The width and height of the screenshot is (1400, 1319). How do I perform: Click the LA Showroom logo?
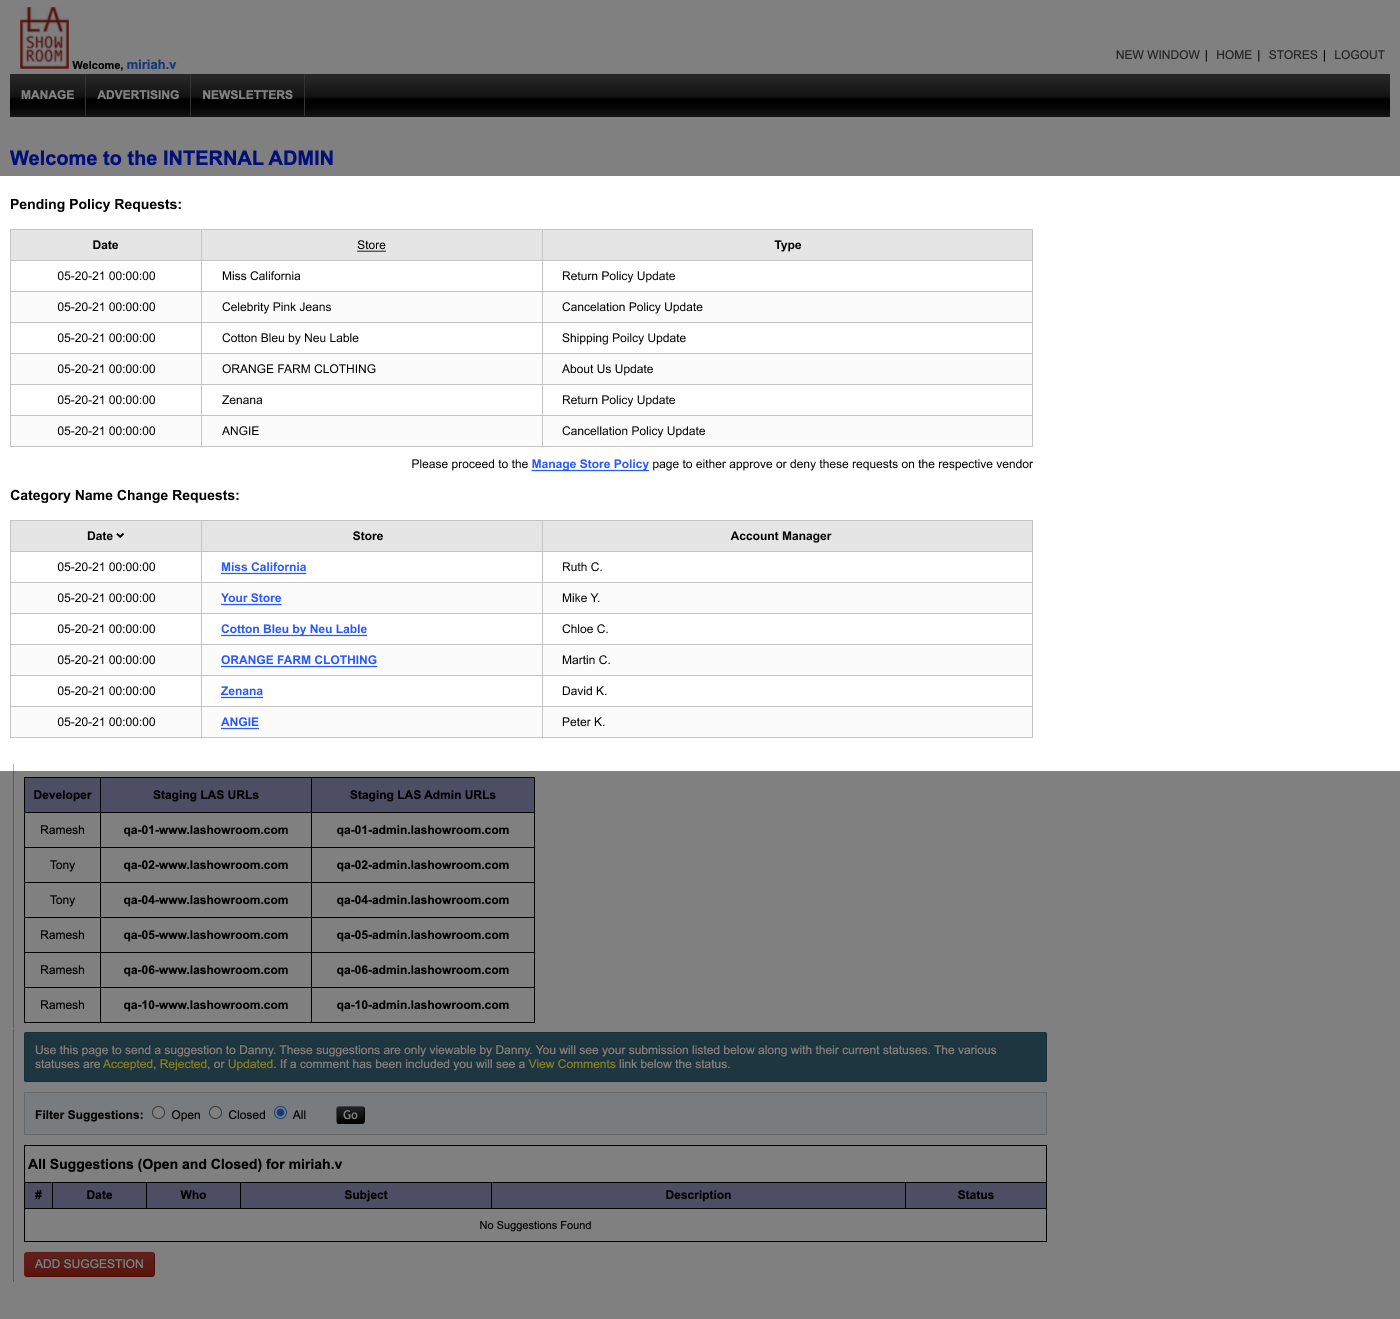pos(44,38)
